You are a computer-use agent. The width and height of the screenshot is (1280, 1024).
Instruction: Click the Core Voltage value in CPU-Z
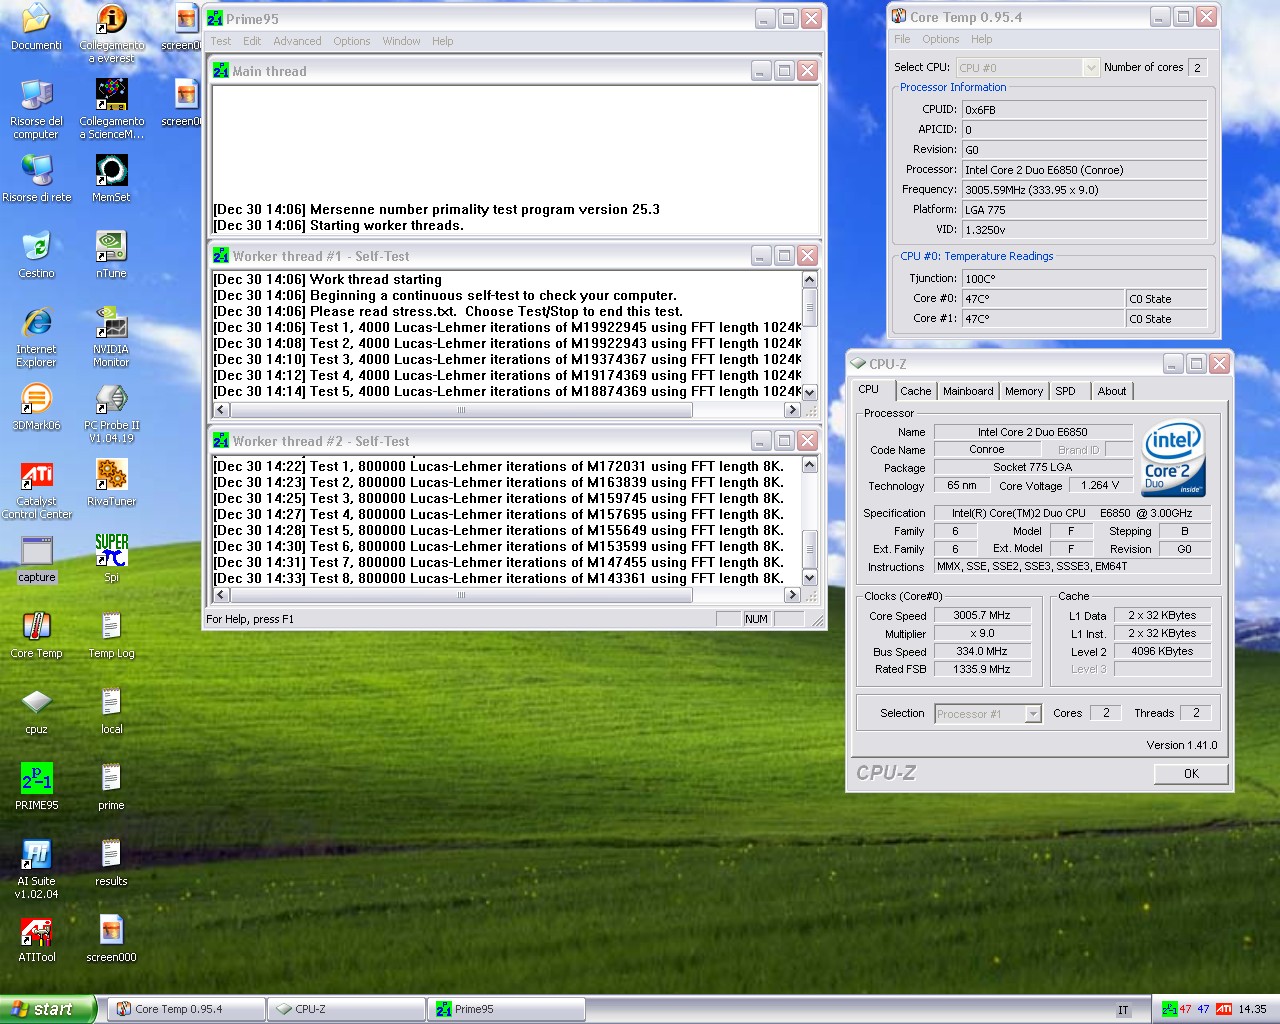click(x=1100, y=485)
